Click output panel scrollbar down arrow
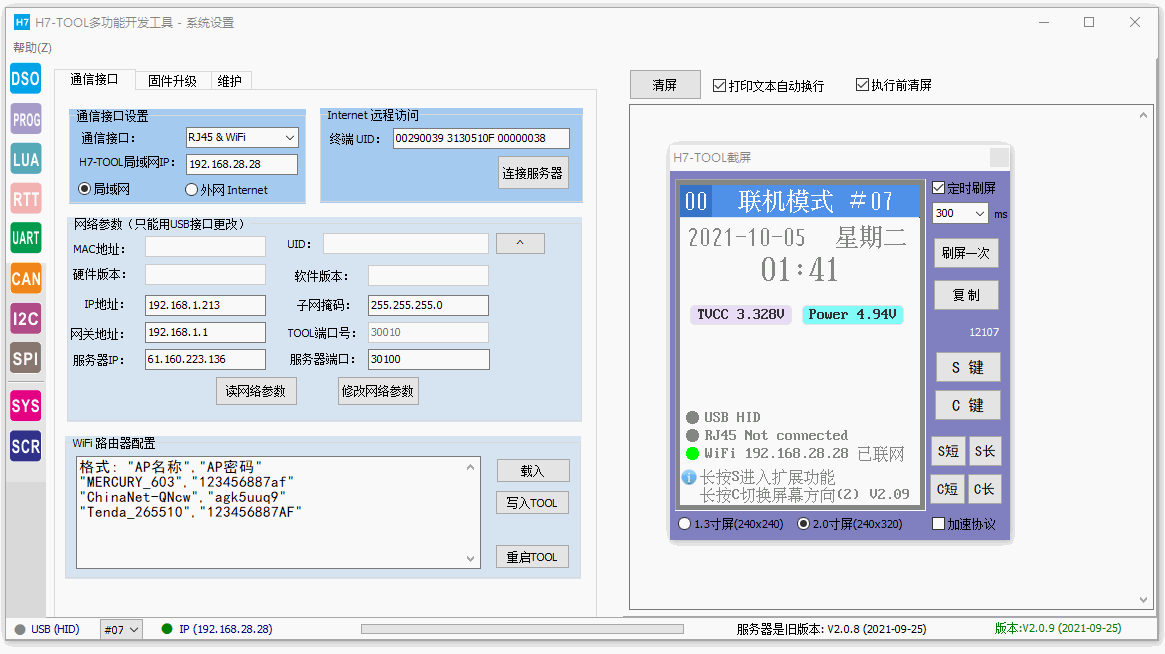 [1143, 600]
